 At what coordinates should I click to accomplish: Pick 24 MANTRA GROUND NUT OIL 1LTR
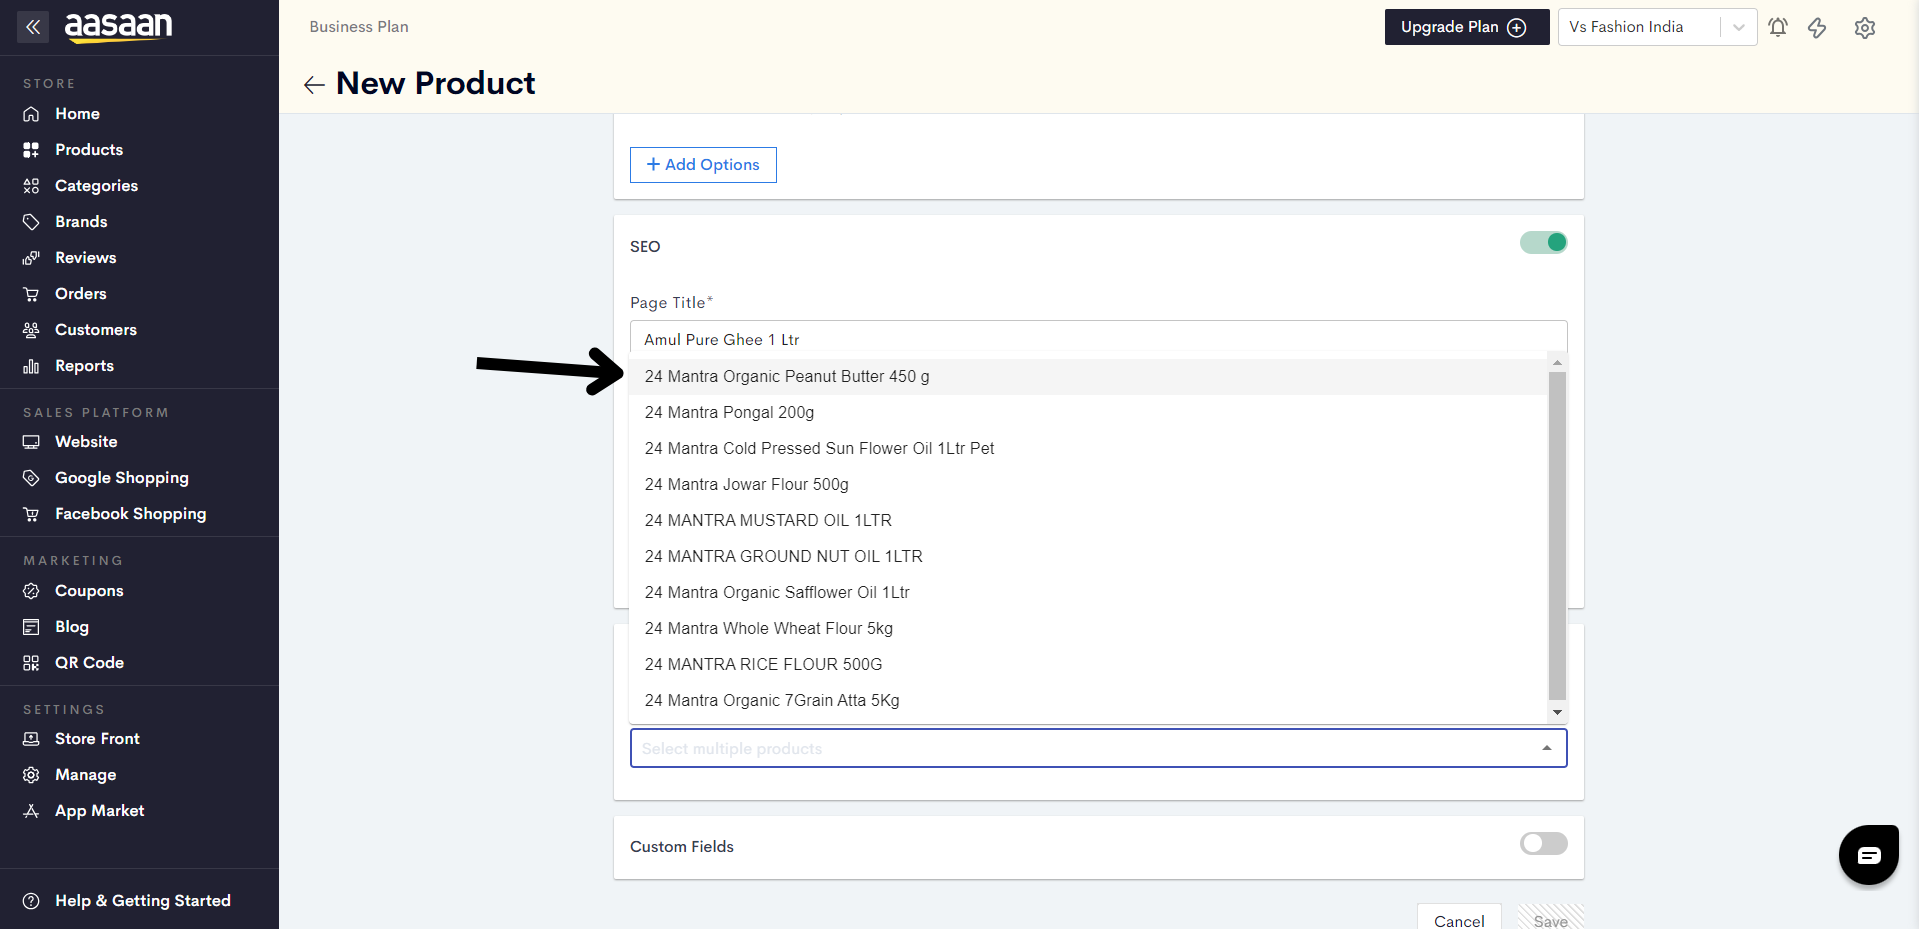(1088, 557)
